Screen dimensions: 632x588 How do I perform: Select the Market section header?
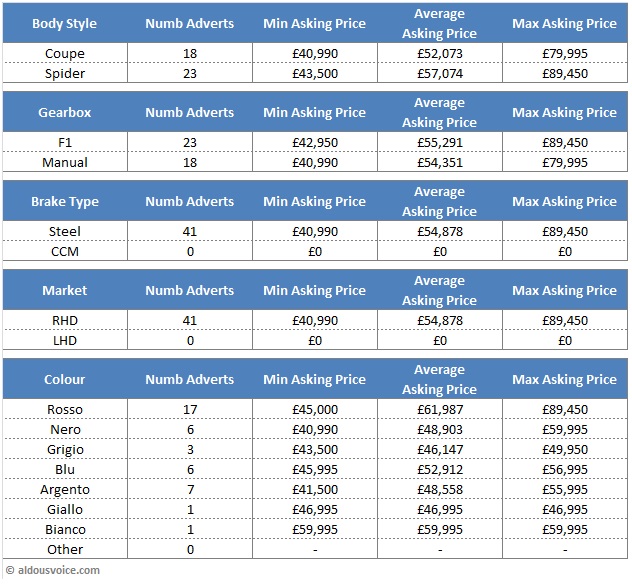(66, 290)
